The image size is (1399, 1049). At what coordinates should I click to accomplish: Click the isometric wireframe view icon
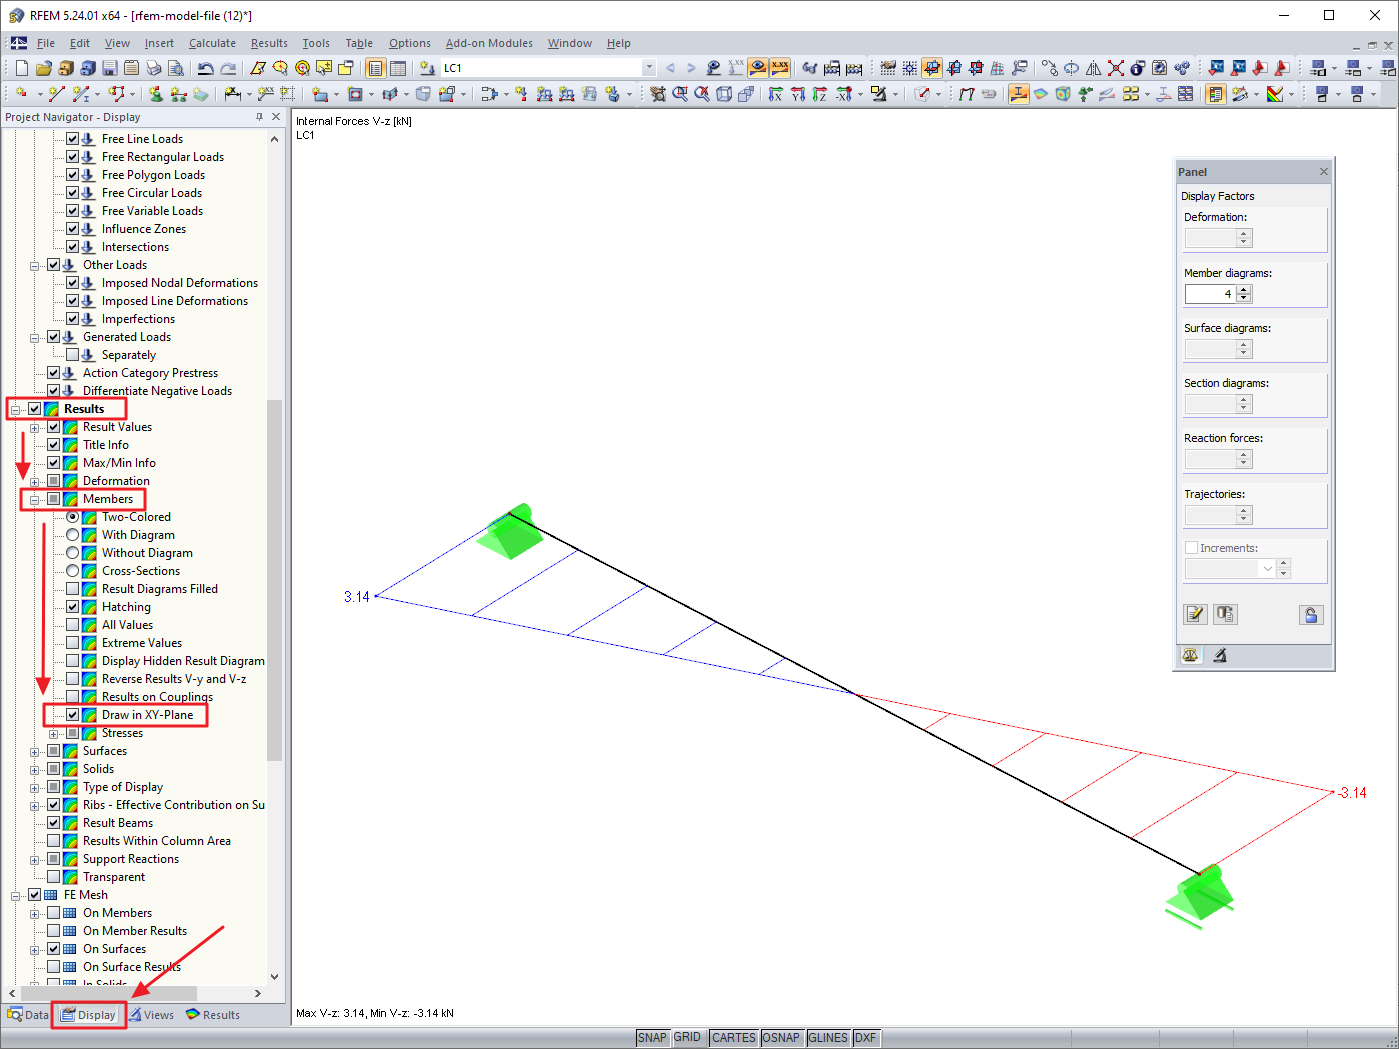click(x=723, y=94)
